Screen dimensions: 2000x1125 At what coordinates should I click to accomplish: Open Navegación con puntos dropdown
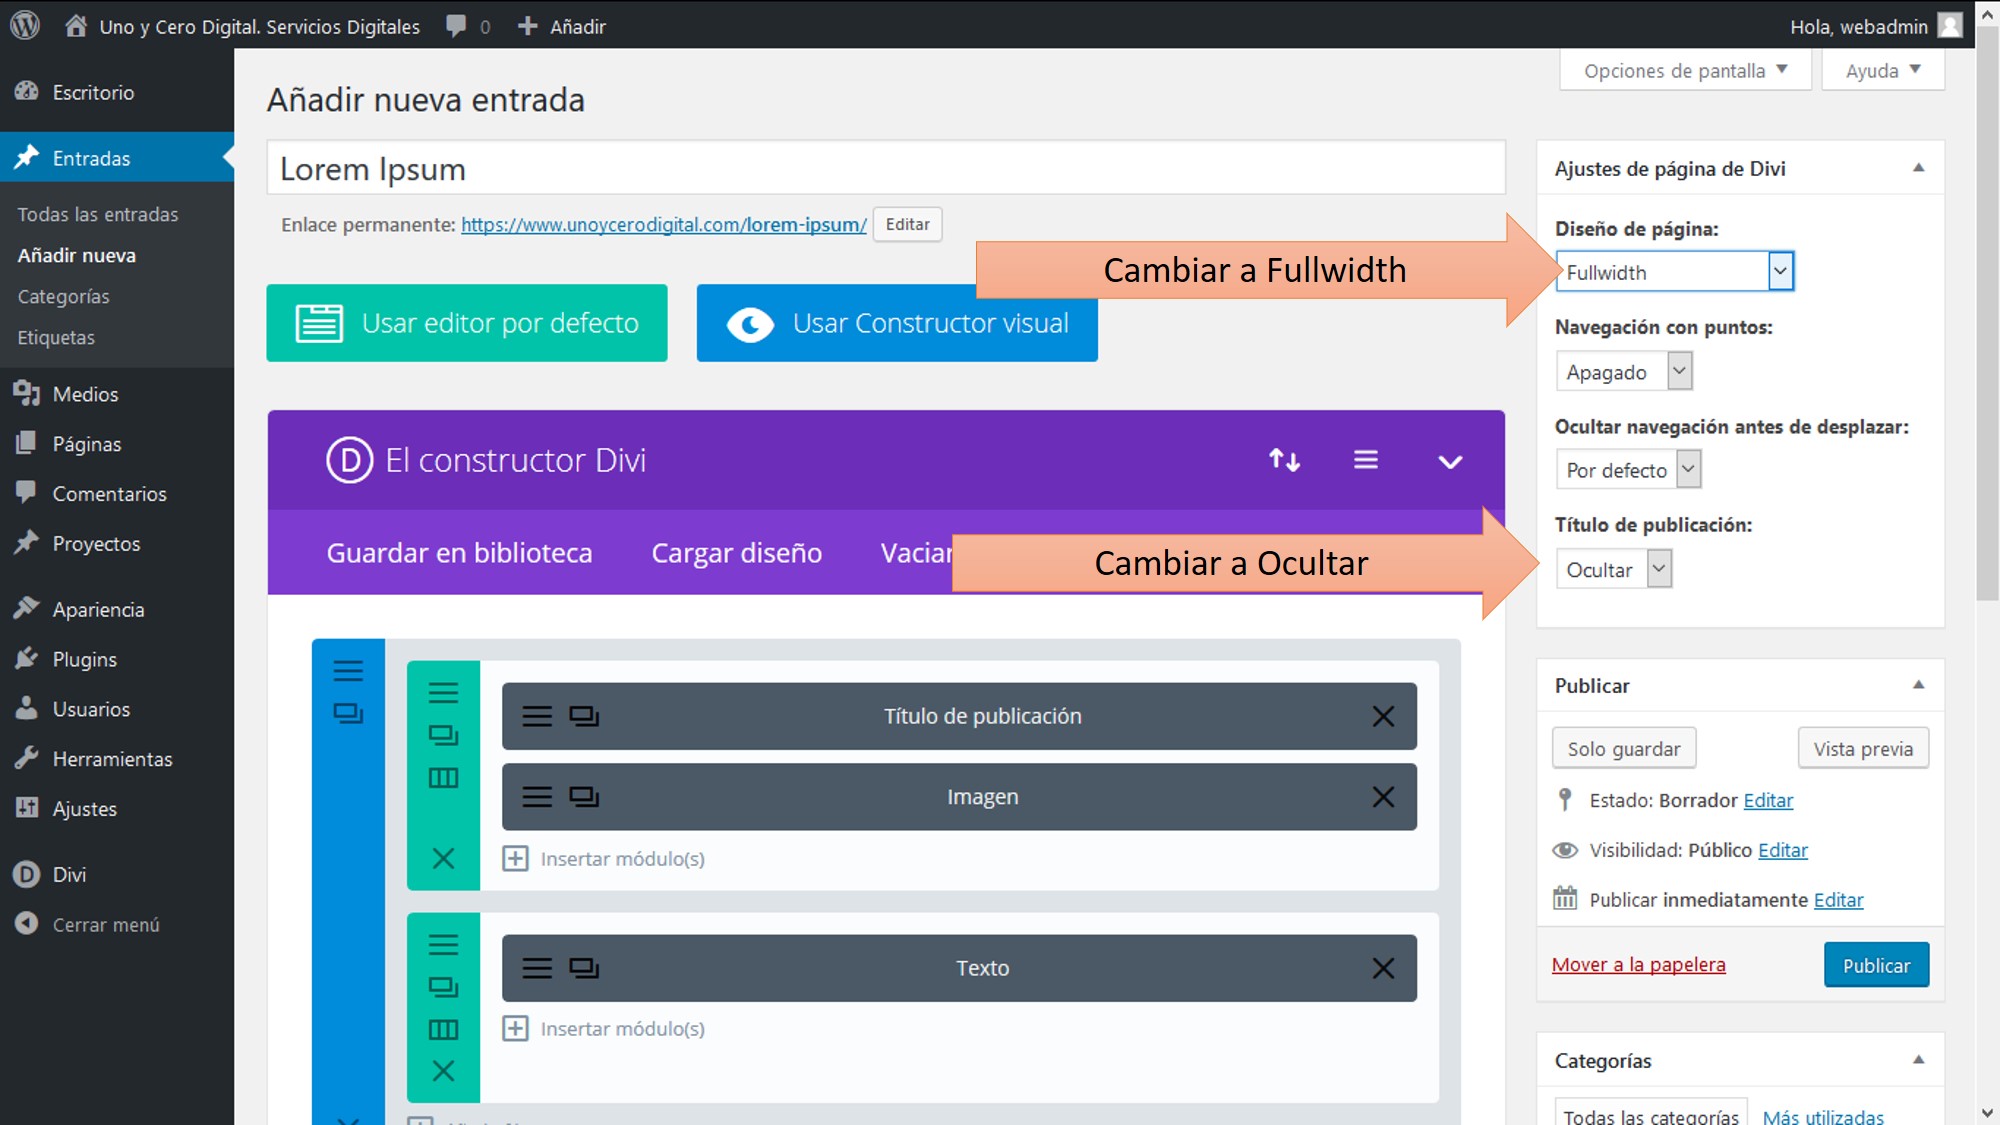pyautogui.click(x=1623, y=372)
